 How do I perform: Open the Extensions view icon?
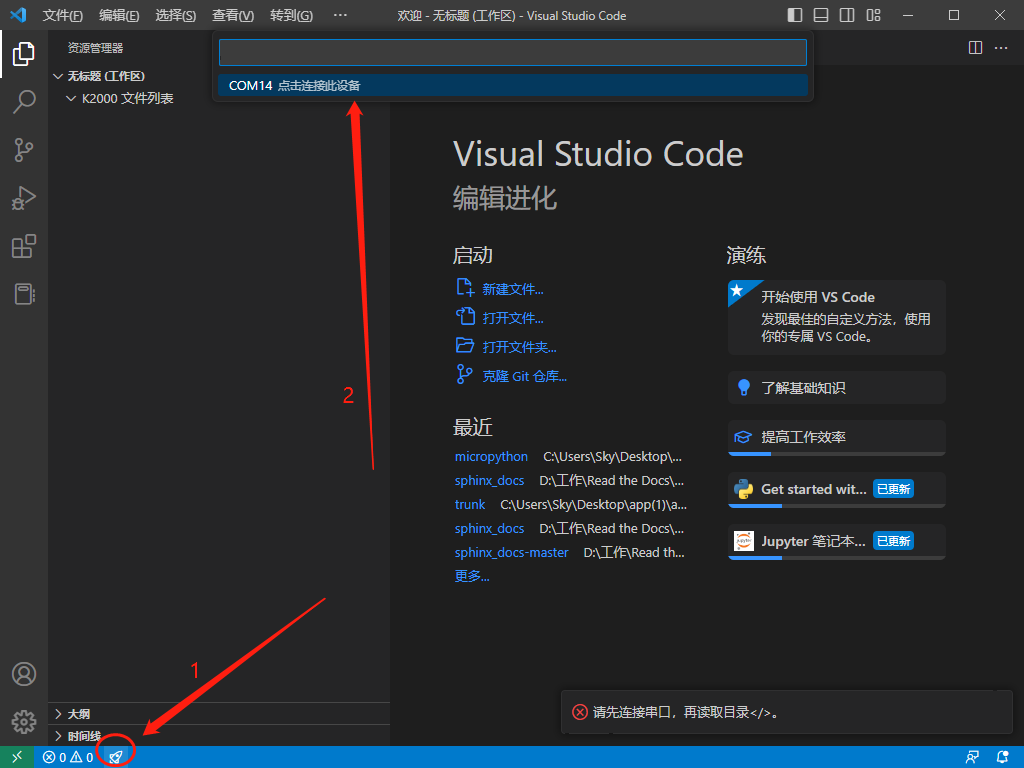[x=24, y=246]
